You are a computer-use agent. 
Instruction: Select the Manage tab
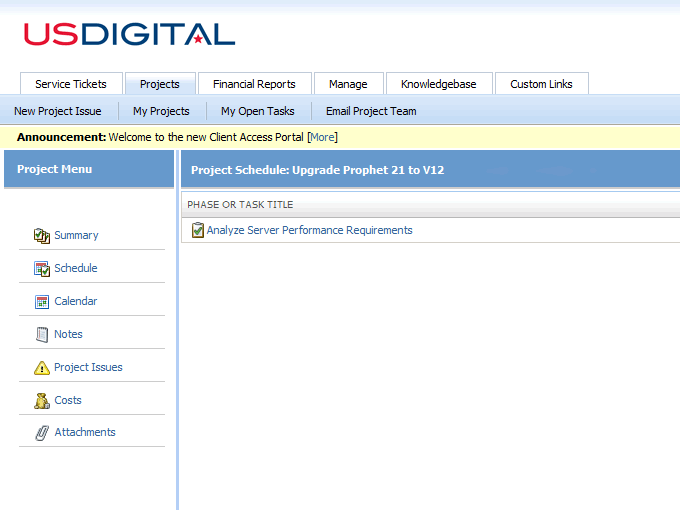[348, 84]
